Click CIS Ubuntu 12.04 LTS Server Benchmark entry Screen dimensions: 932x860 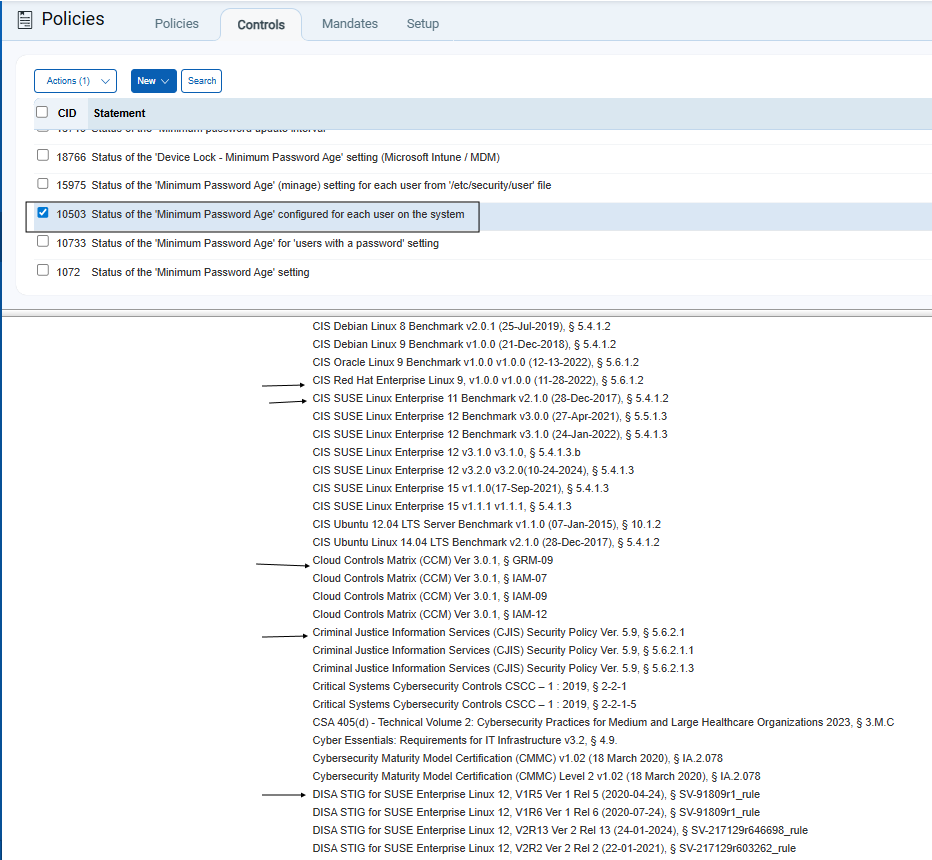[487, 525]
